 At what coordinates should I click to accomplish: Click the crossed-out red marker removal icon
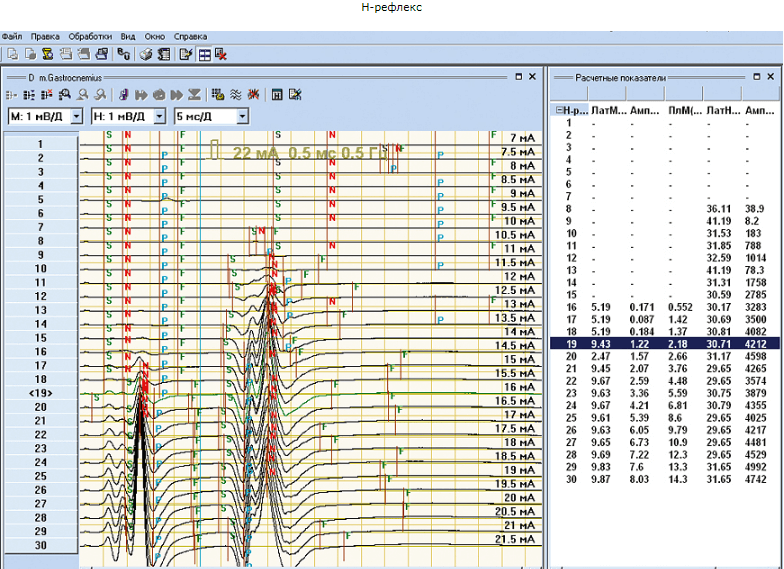coord(254,94)
